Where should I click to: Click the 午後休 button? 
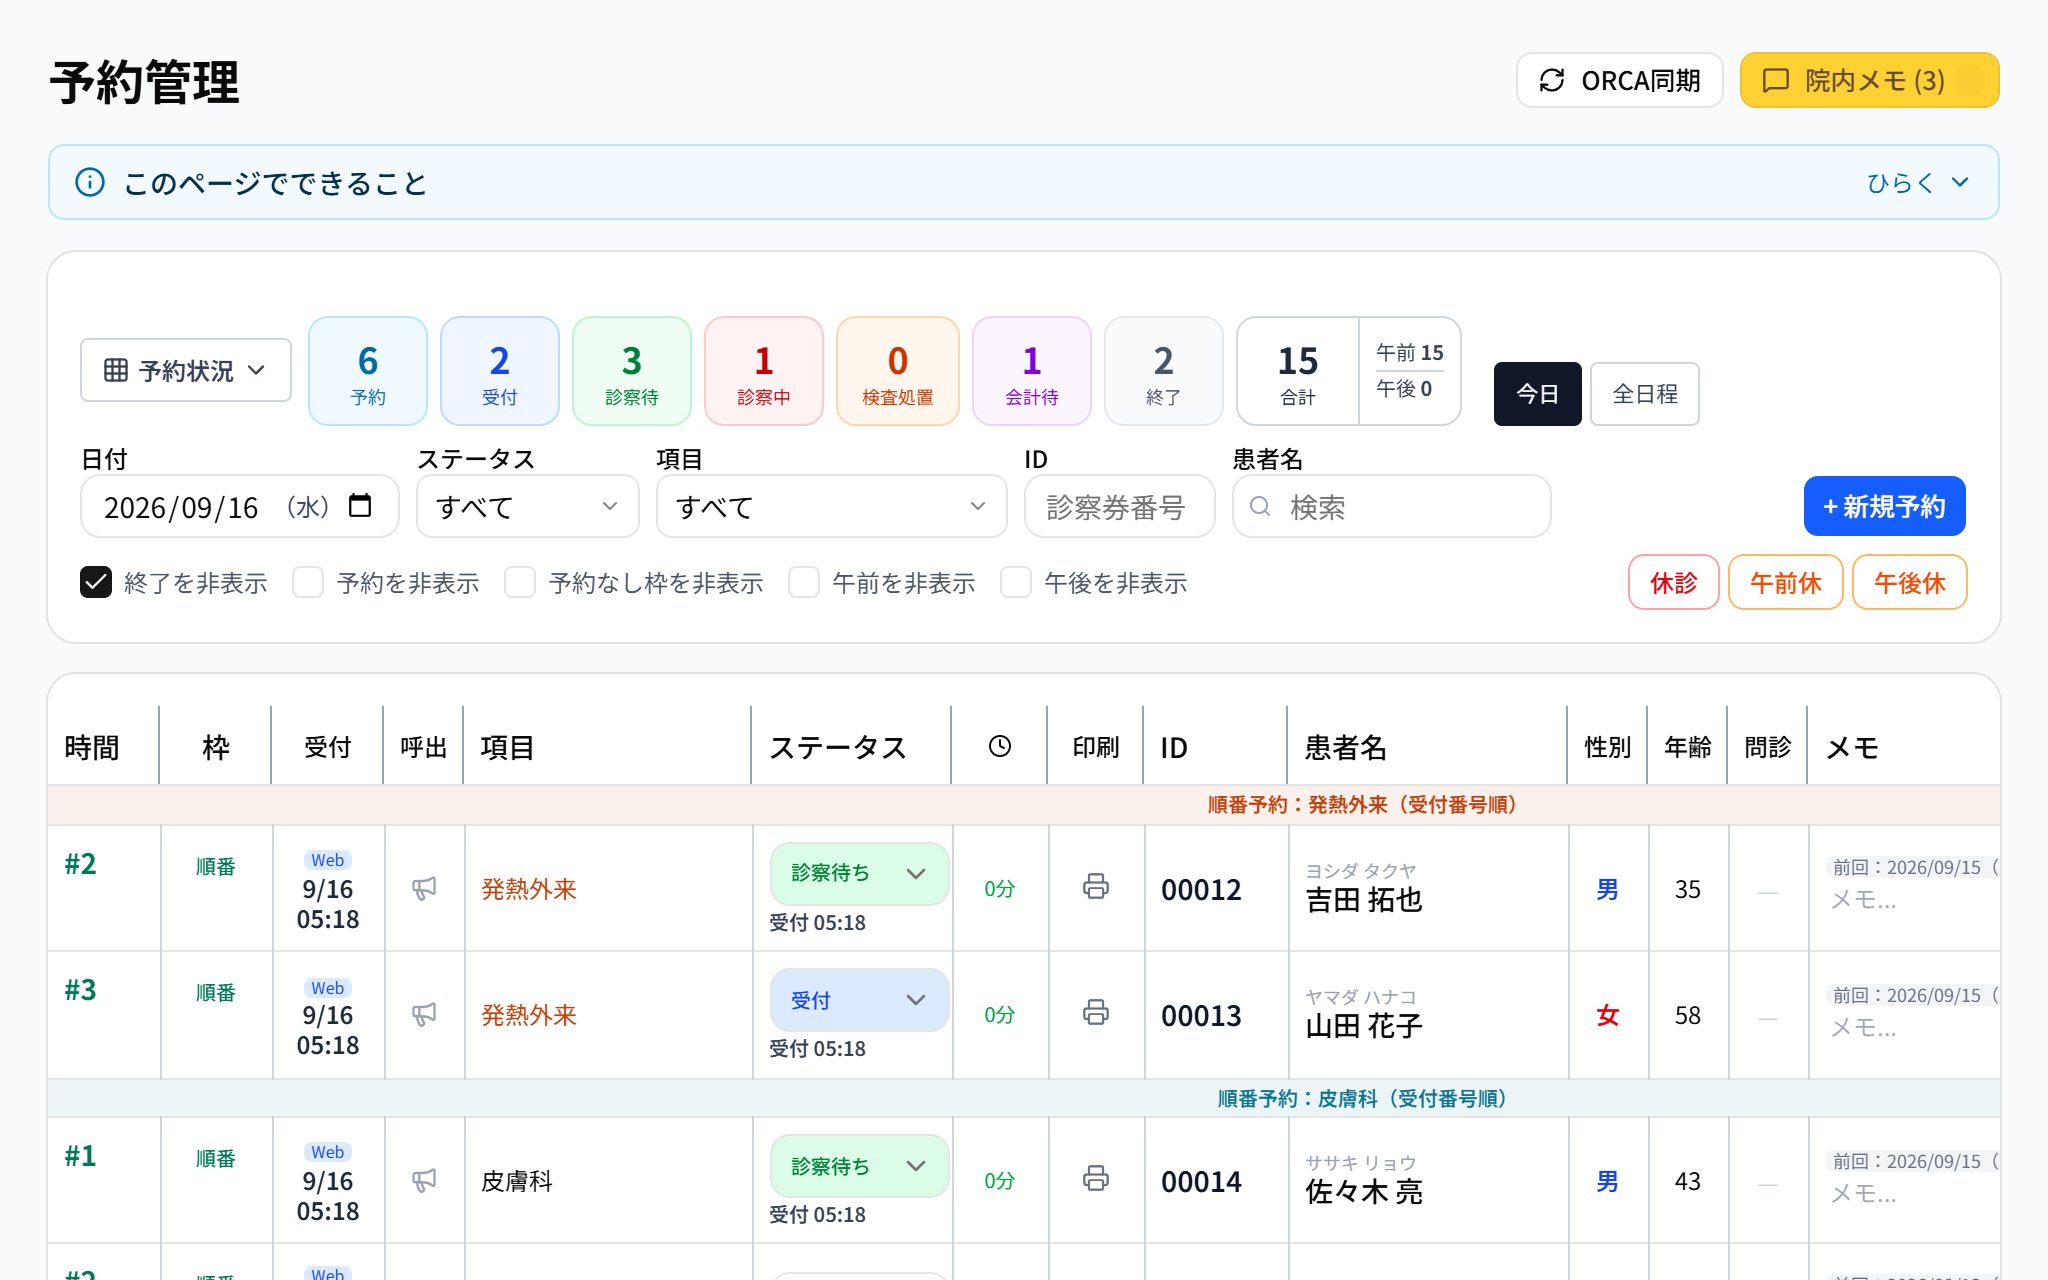pyautogui.click(x=1910, y=582)
